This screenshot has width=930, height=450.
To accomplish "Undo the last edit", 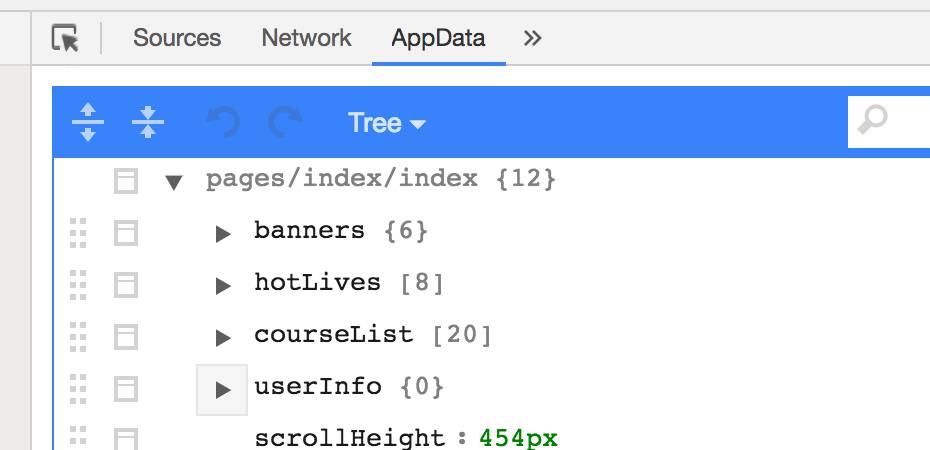I will pos(223,122).
